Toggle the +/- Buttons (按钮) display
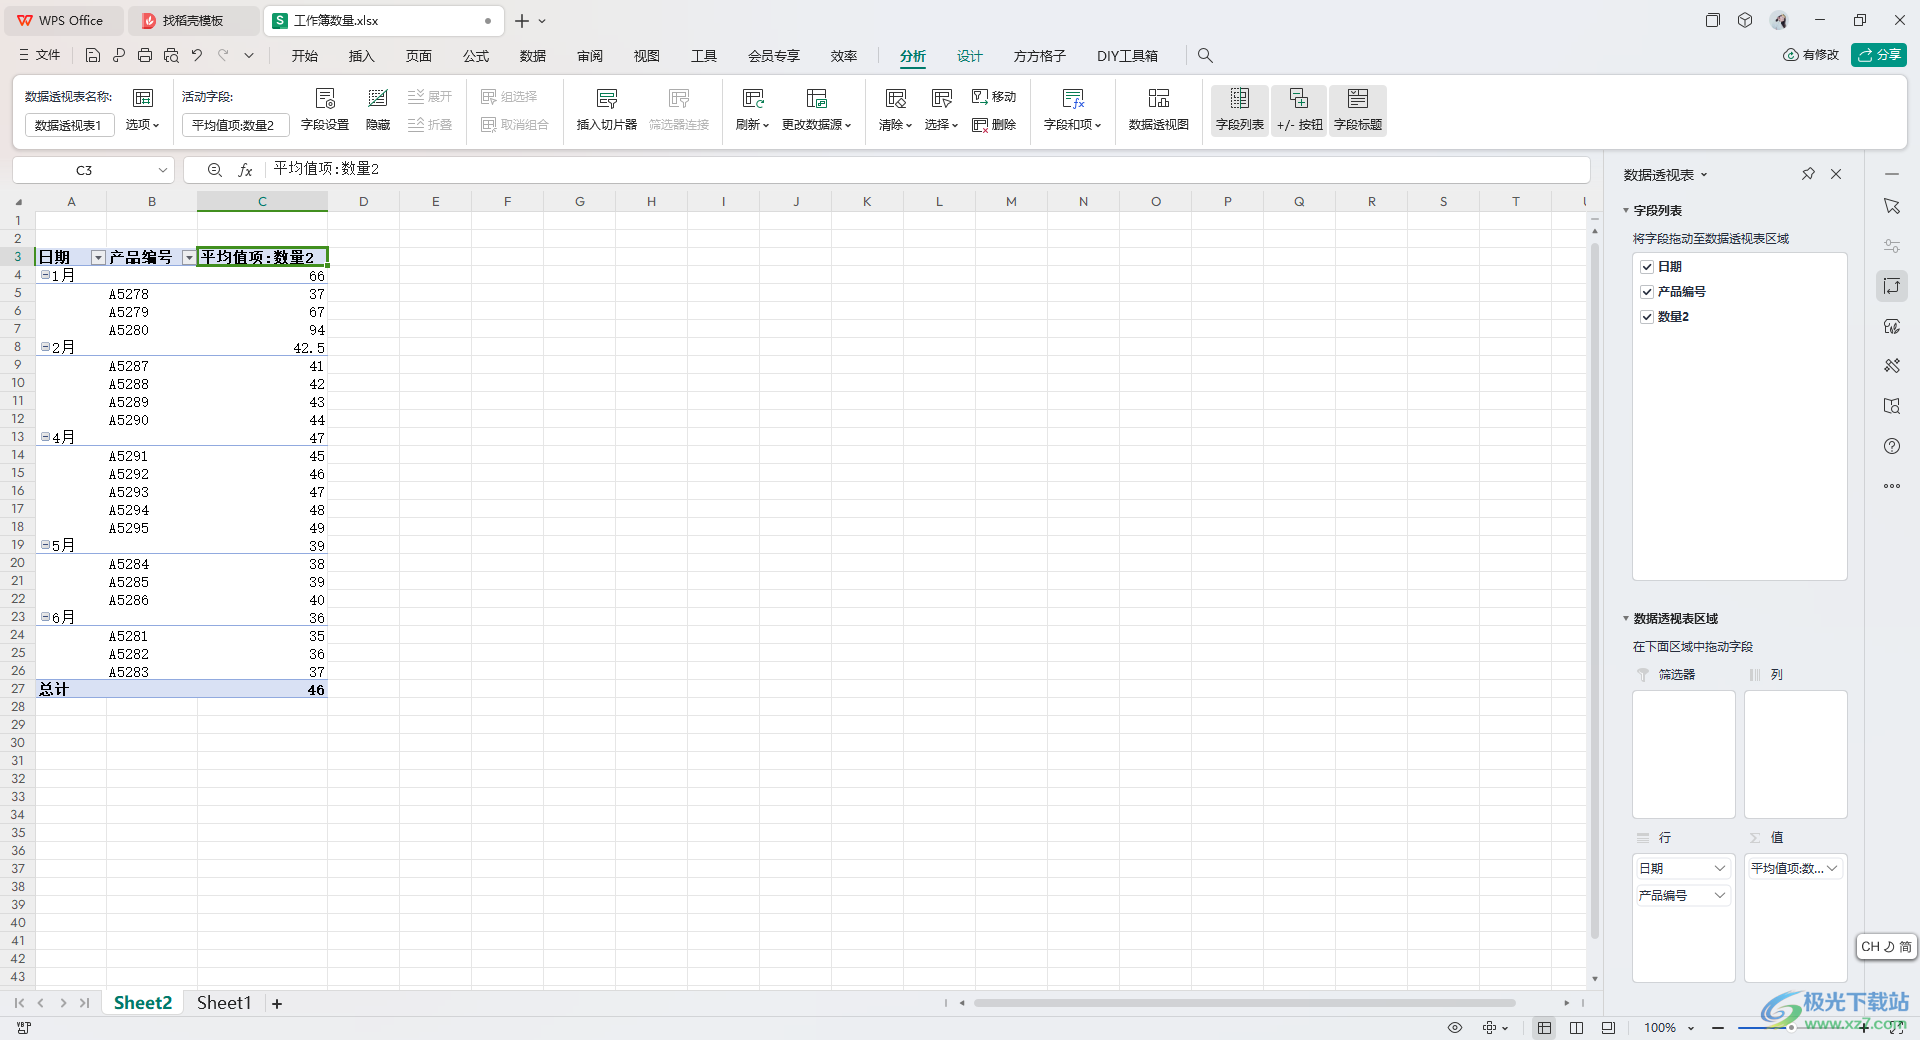The height and width of the screenshot is (1040, 1920). point(1299,110)
